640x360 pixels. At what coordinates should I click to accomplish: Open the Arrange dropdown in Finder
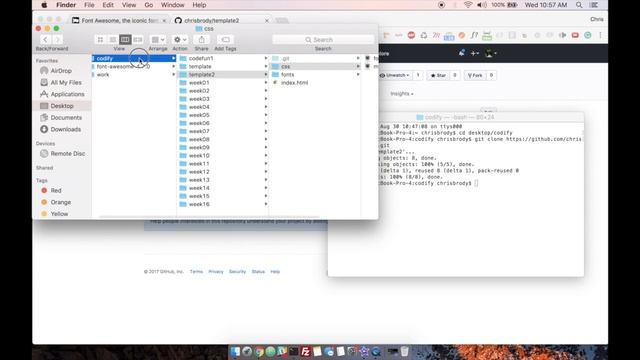(158, 40)
